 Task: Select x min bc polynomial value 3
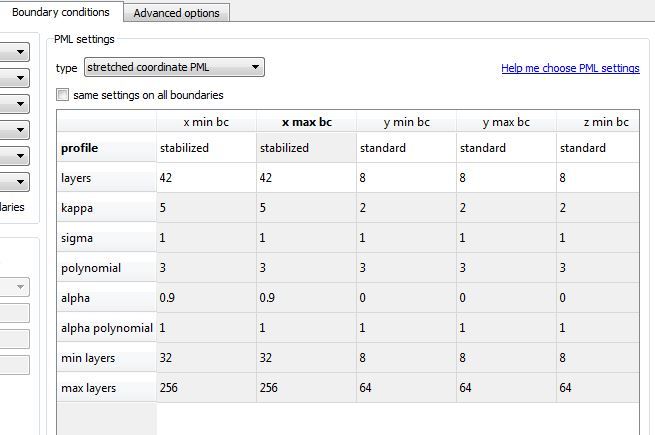click(207, 268)
